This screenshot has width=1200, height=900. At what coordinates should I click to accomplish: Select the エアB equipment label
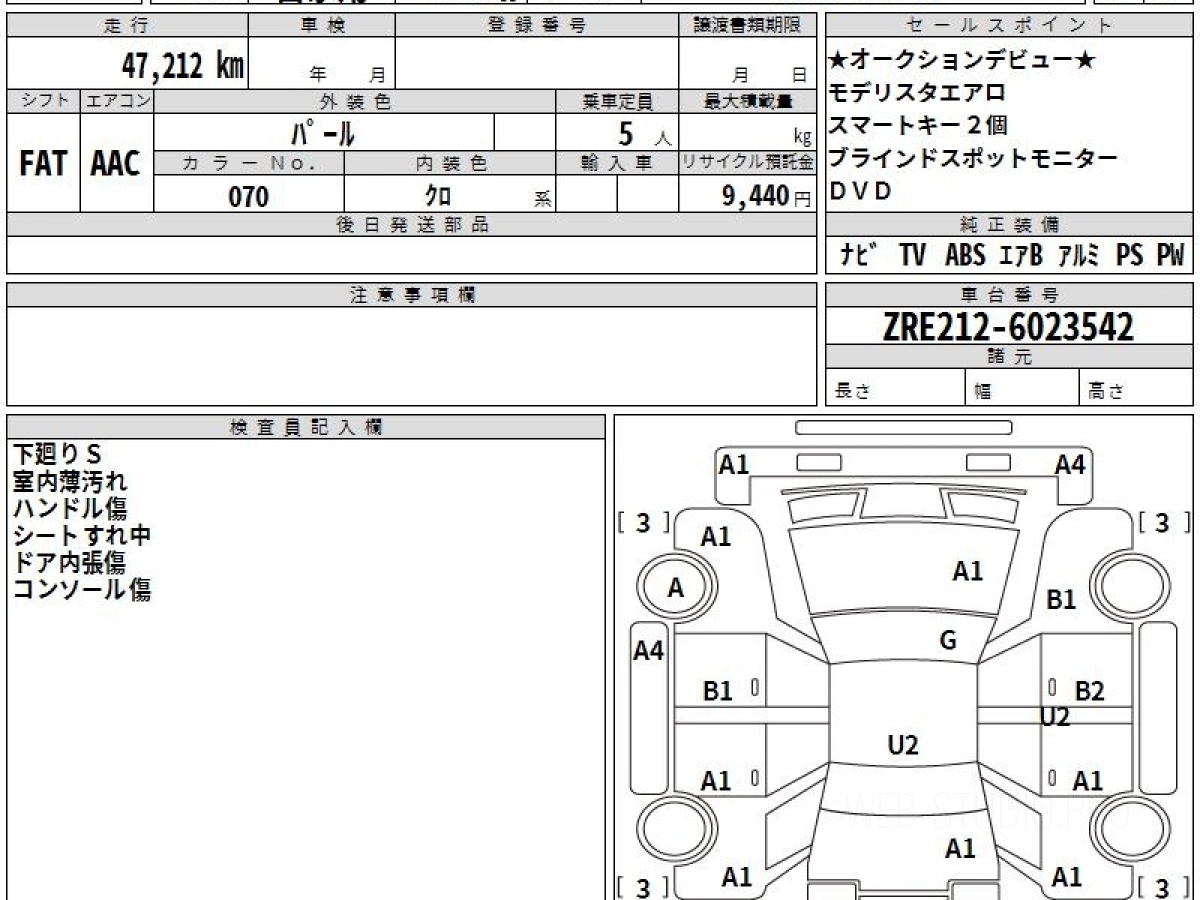(1021, 255)
